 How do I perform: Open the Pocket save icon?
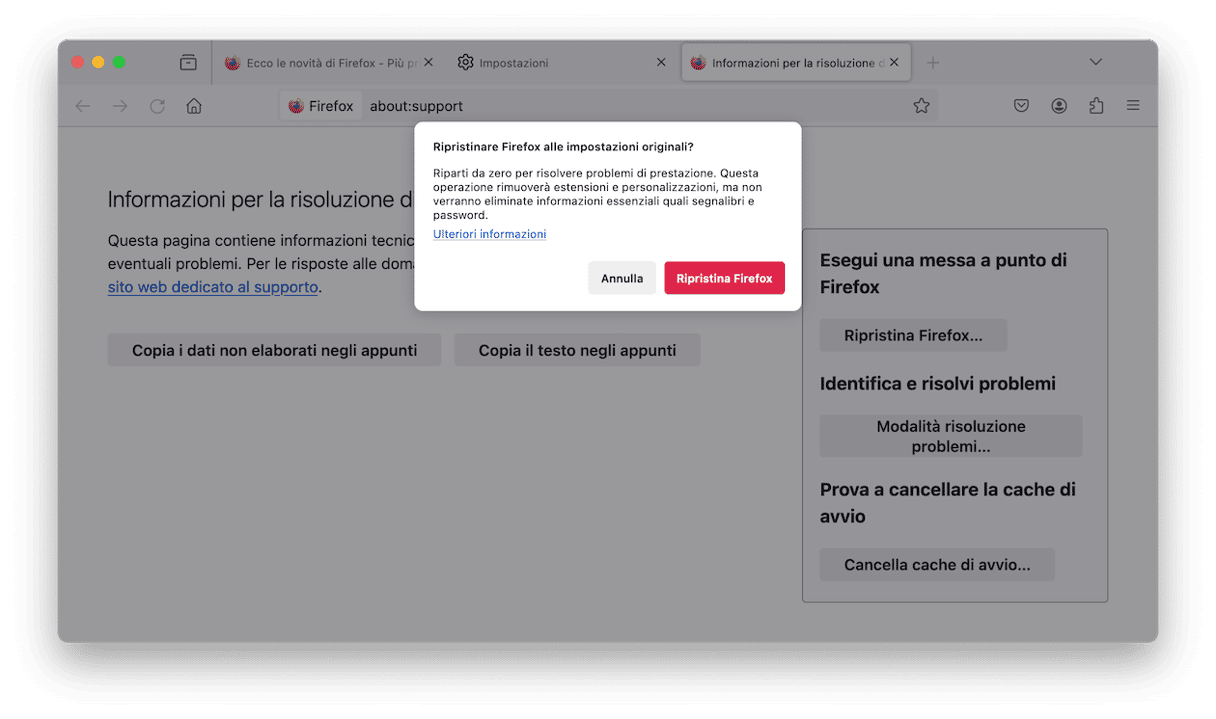pyautogui.click(x=1021, y=106)
